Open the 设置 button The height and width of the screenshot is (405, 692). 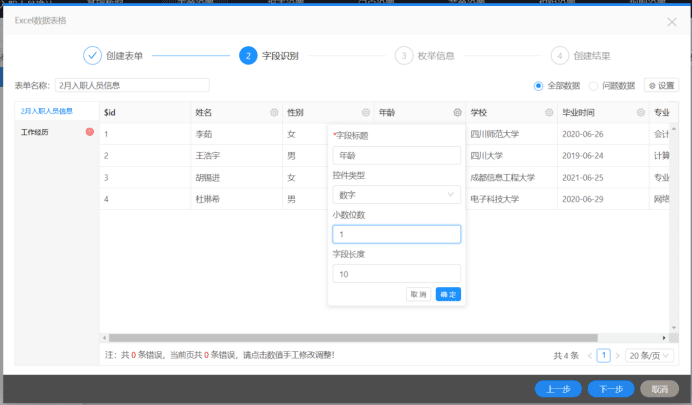(662, 85)
